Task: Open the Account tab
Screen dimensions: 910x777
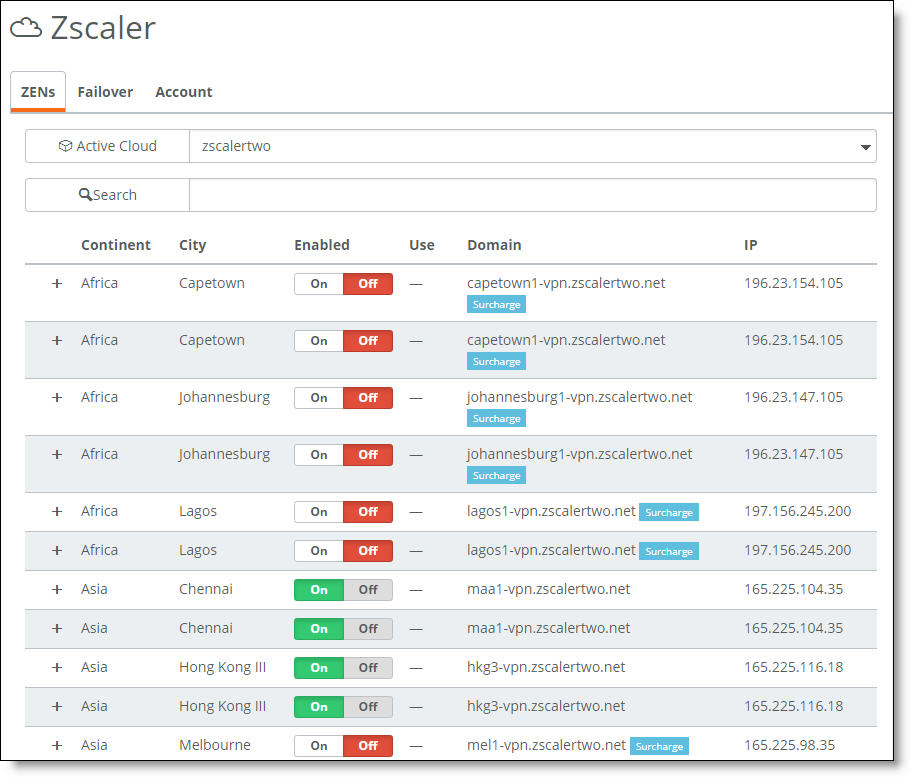Action: click(x=183, y=92)
